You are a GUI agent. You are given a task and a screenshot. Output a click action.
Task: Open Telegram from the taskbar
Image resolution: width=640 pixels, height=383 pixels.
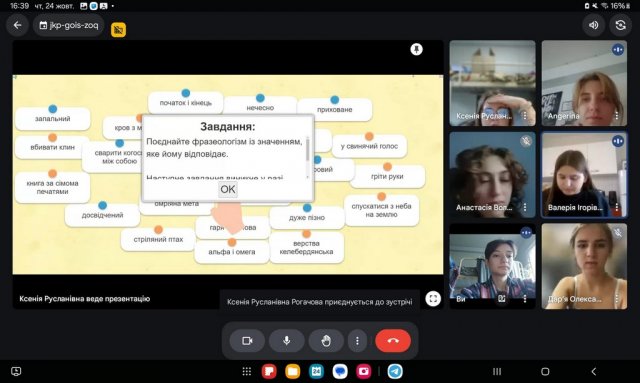pos(395,371)
